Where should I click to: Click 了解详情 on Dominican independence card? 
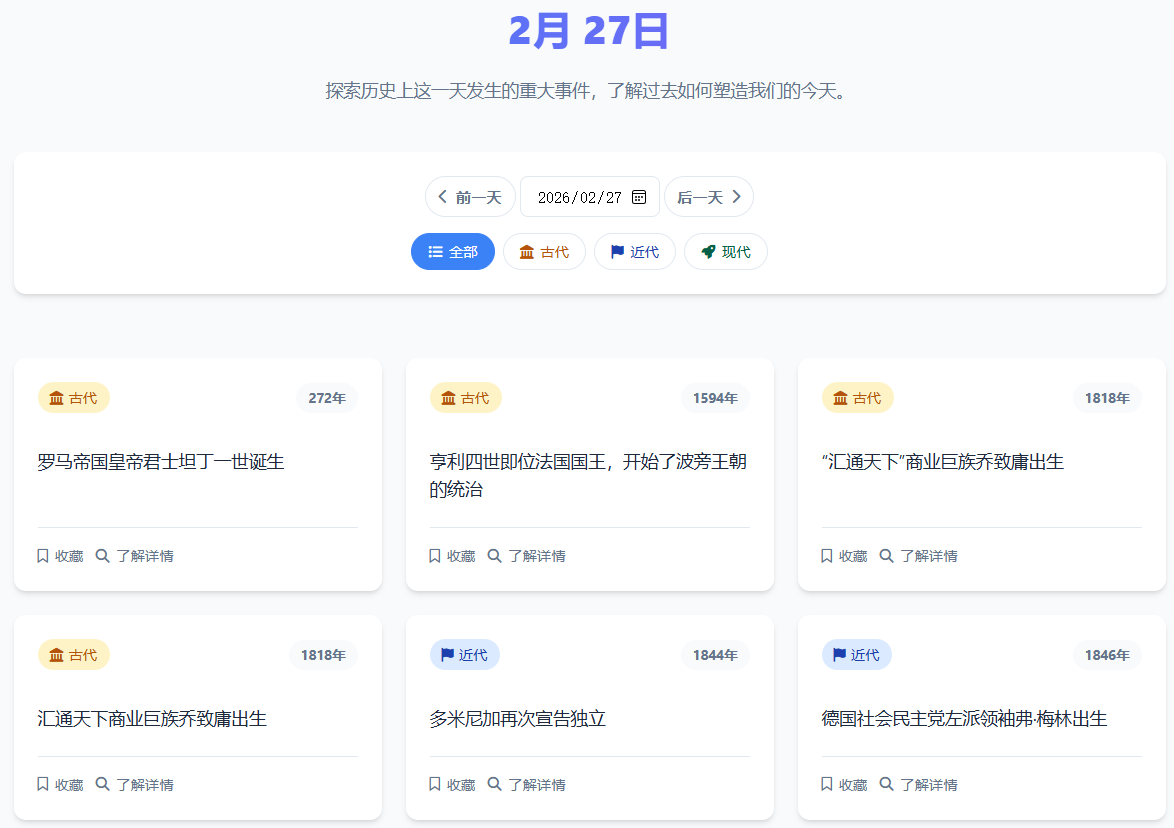(x=527, y=785)
